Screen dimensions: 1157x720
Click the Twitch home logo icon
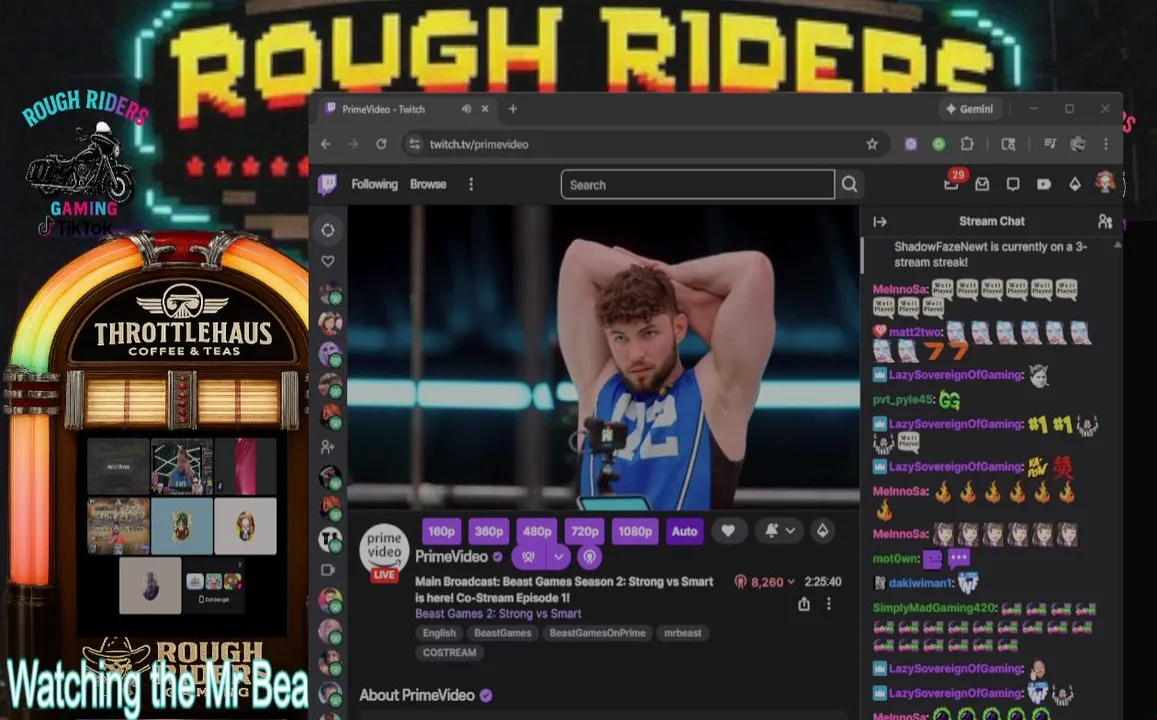[x=327, y=184]
